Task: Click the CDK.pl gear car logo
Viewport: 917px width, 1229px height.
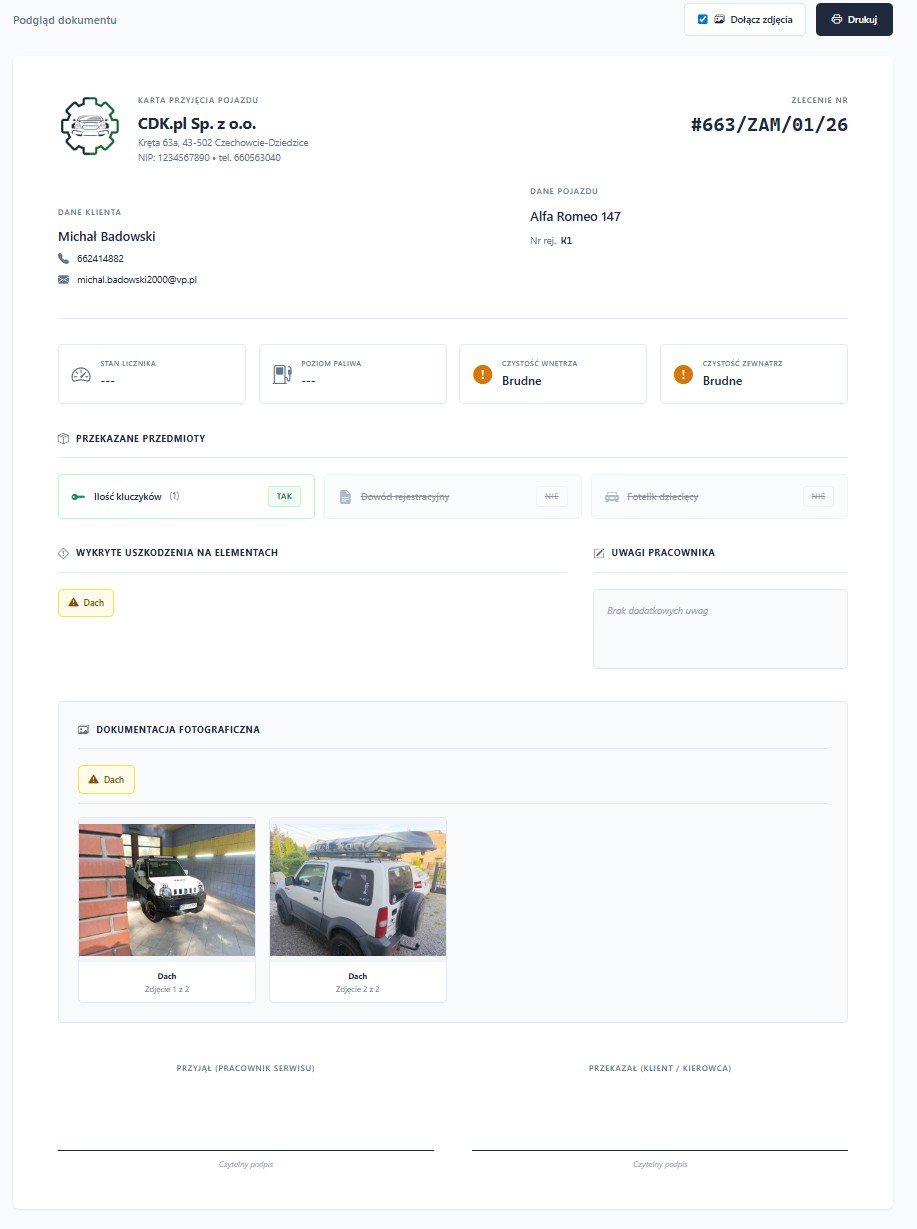Action: tap(89, 126)
